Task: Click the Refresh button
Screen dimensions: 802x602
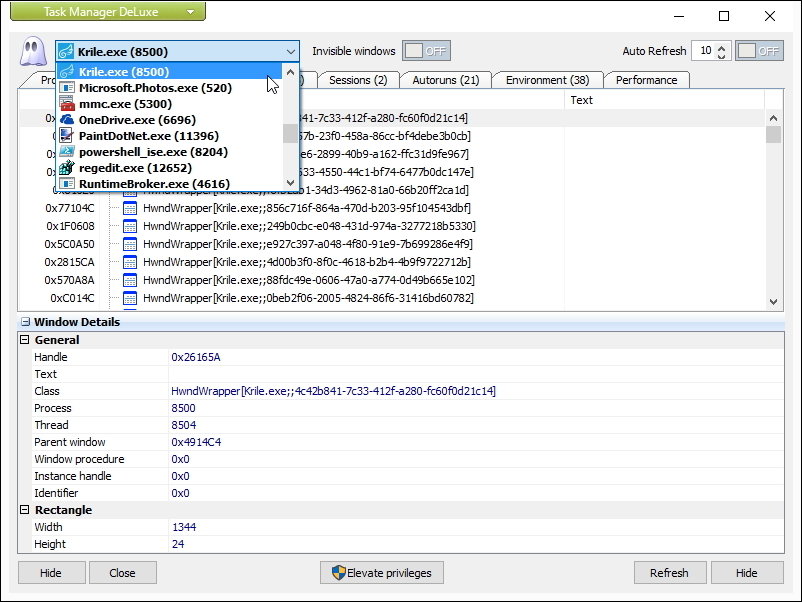Action: 670,573
